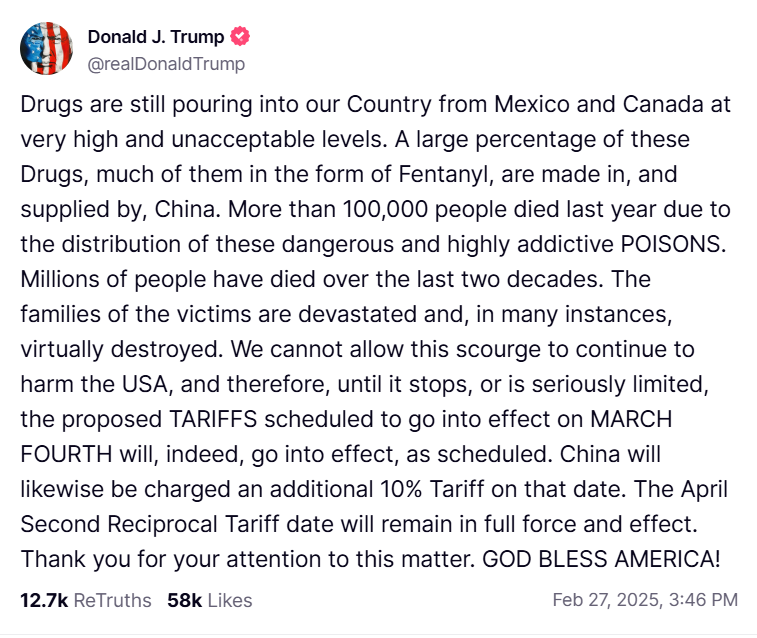Click the verified badge beside Donald J. Trump
This screenshot has width=757, height=638.
[x=239, y=38]
